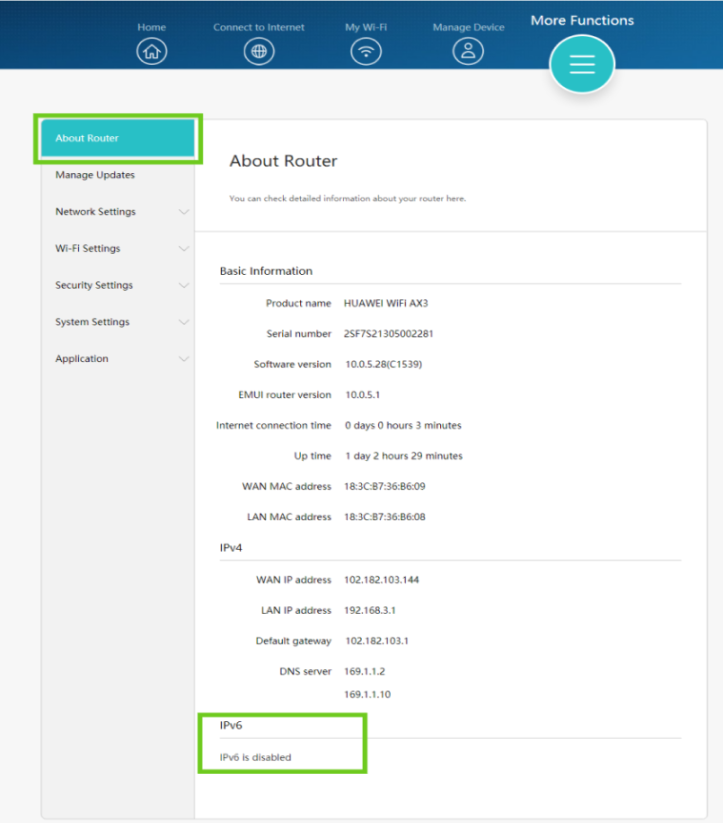Expand the Application section chevron
The image size is (723, 823).
coord(183,359)
